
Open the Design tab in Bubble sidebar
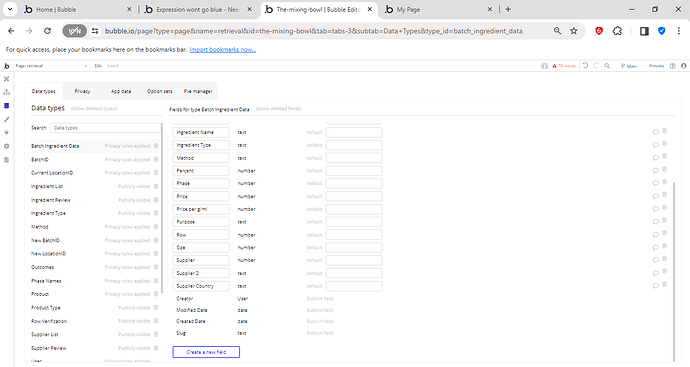(6, 79)
